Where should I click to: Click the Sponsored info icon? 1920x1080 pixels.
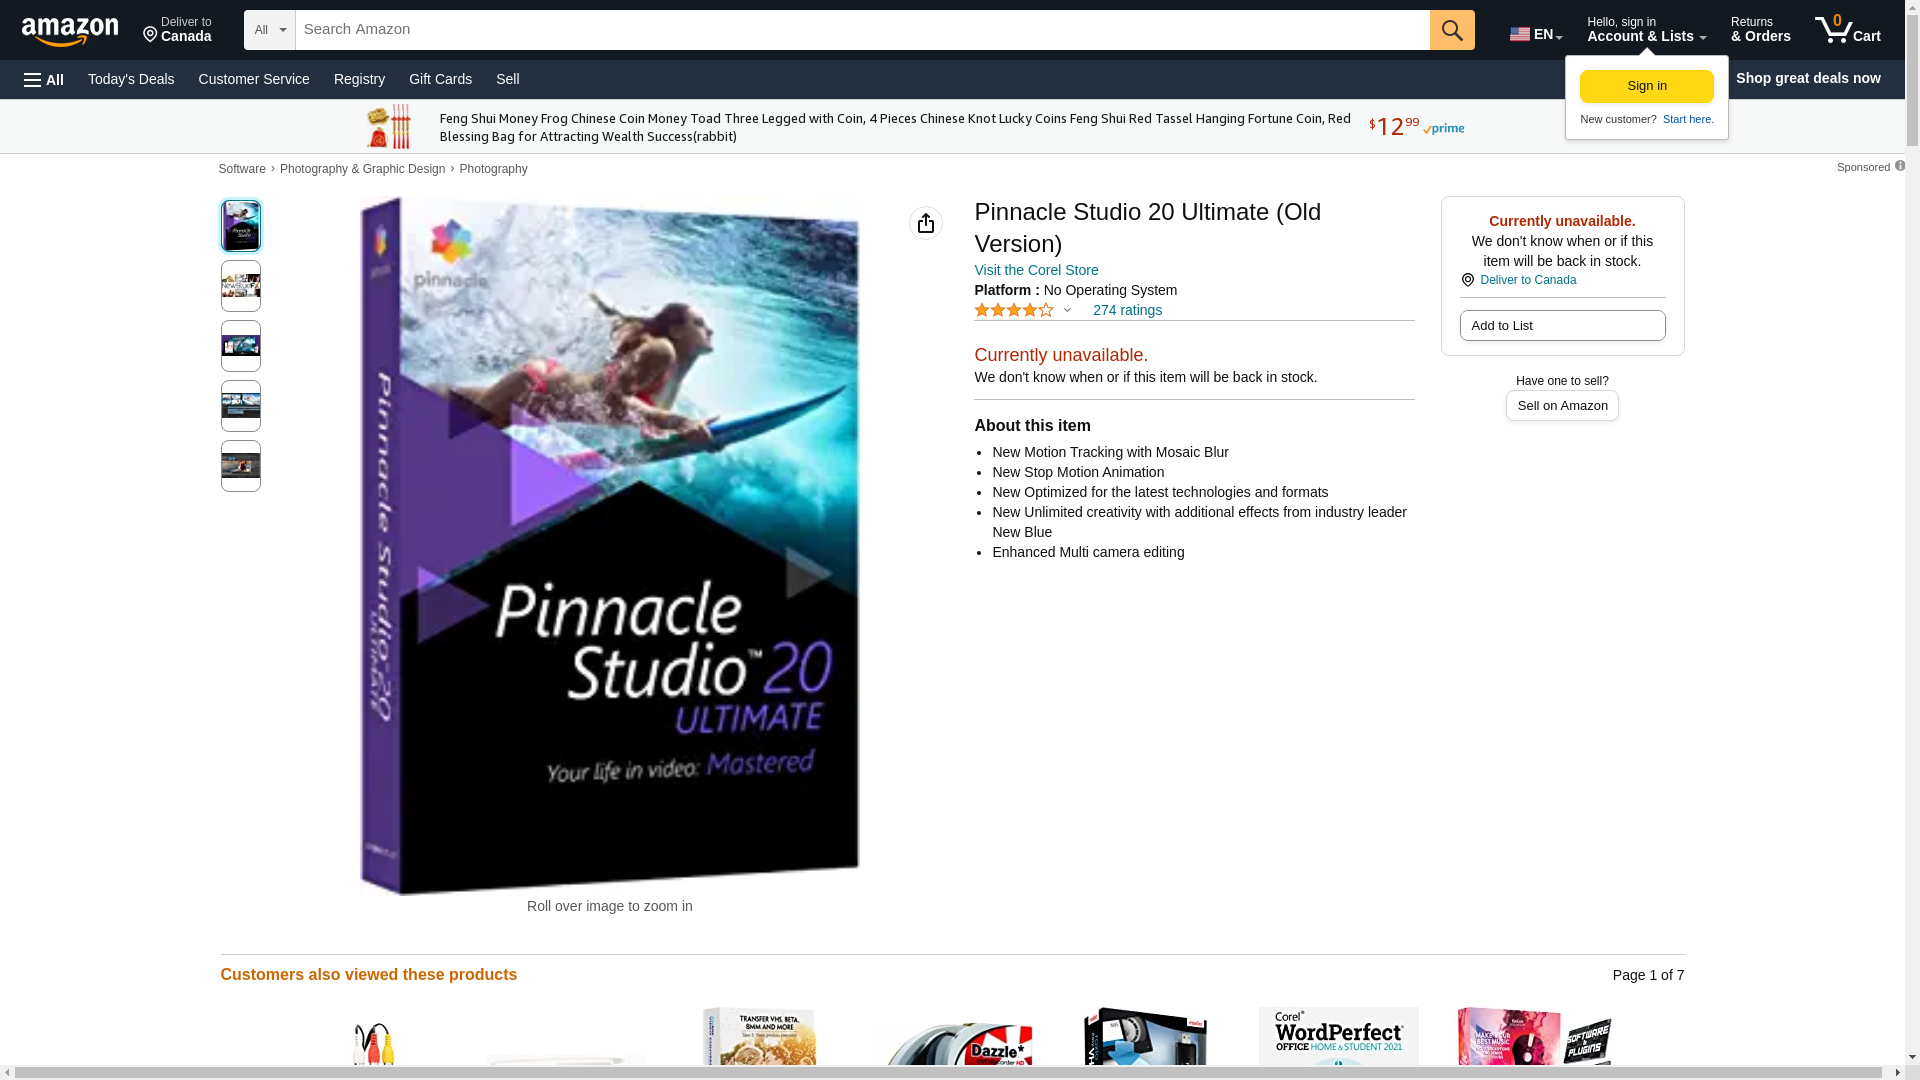point(1899,166)
